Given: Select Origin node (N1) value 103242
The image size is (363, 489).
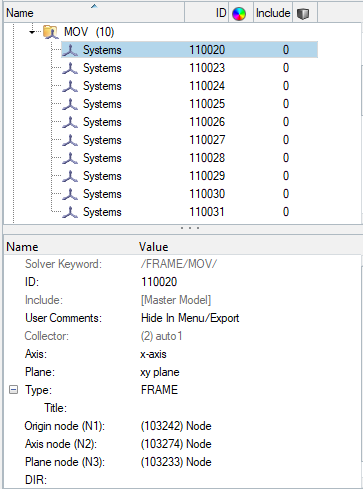Looking at the screenshot, I should point(176,426).
